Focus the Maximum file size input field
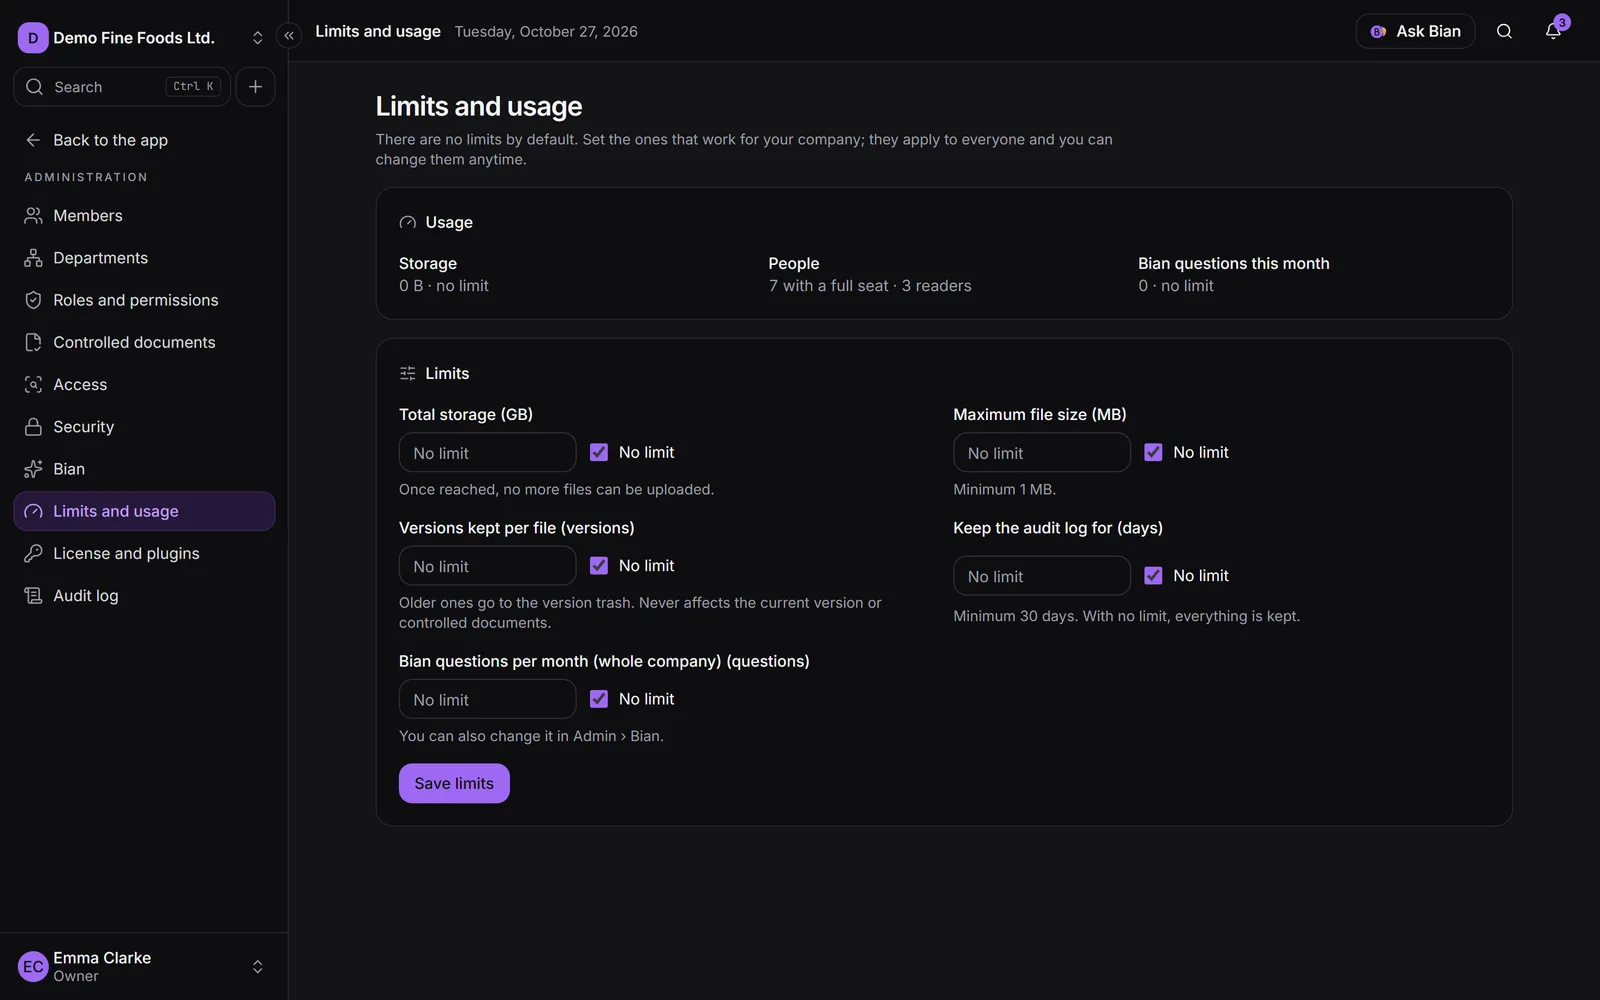1600x1000 pixels. (1041, 453)
